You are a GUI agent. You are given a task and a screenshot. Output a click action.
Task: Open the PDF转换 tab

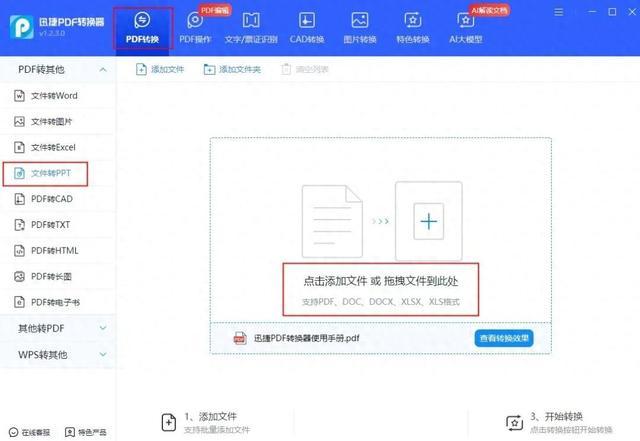click(142, 28)
